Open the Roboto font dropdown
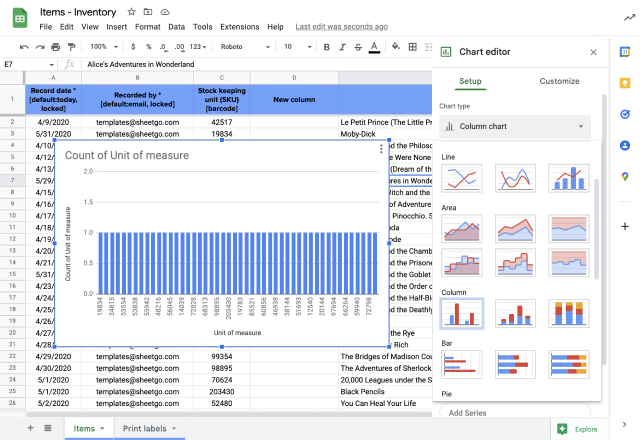This screenshot has width=640, height=440. (245, 47)
